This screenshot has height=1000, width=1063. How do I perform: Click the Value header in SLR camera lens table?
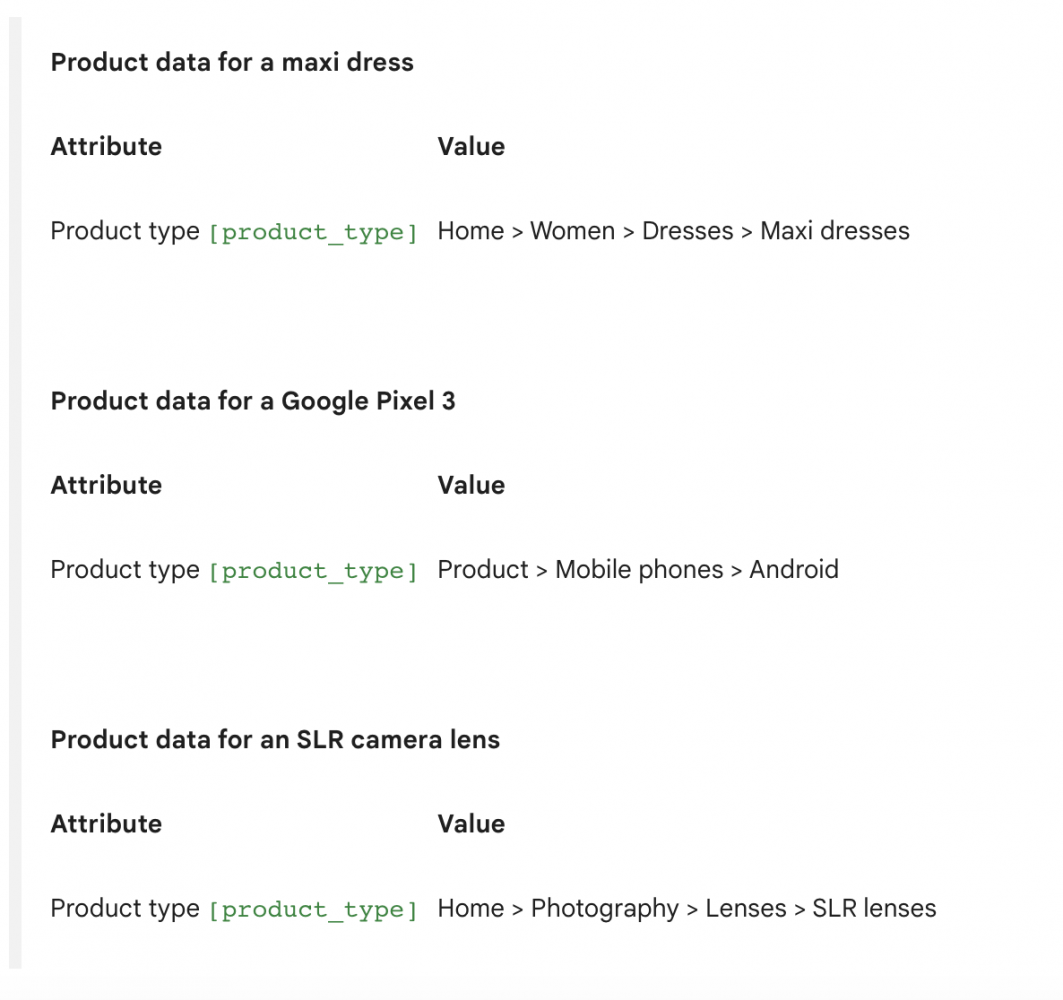[x=471, y=824]
